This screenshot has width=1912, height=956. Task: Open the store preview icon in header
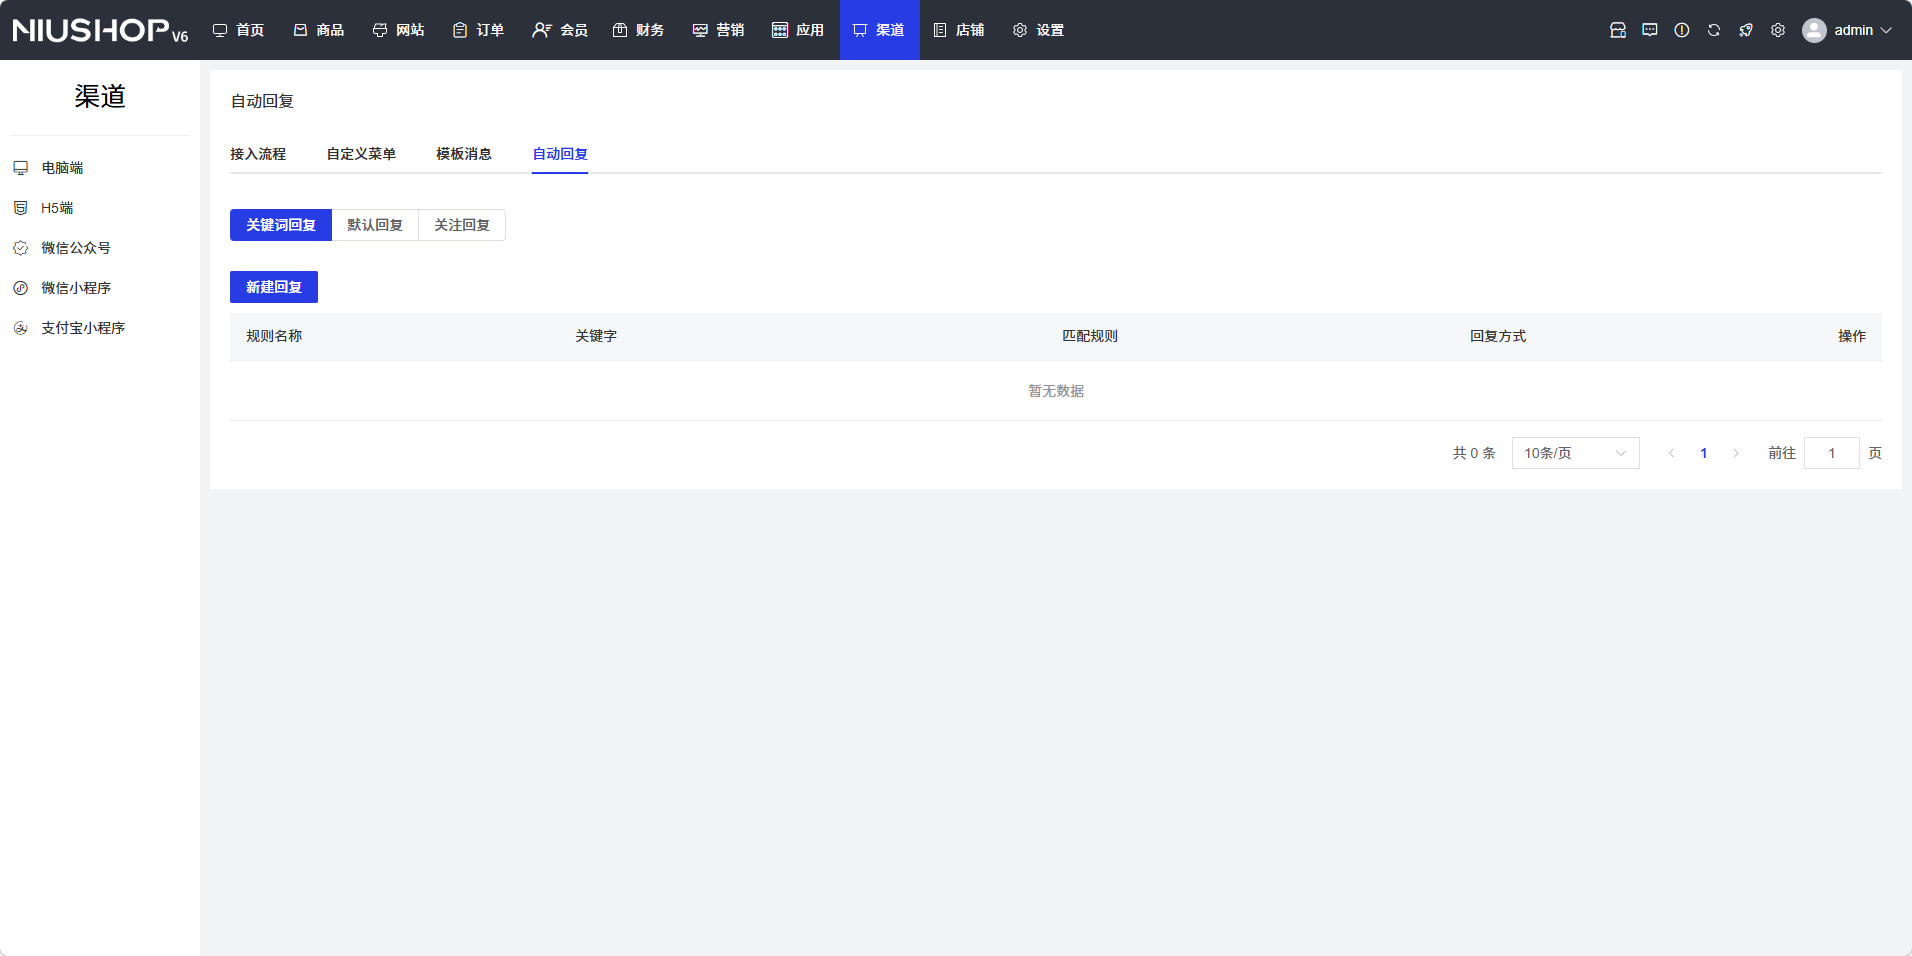tap(1617, 30)
